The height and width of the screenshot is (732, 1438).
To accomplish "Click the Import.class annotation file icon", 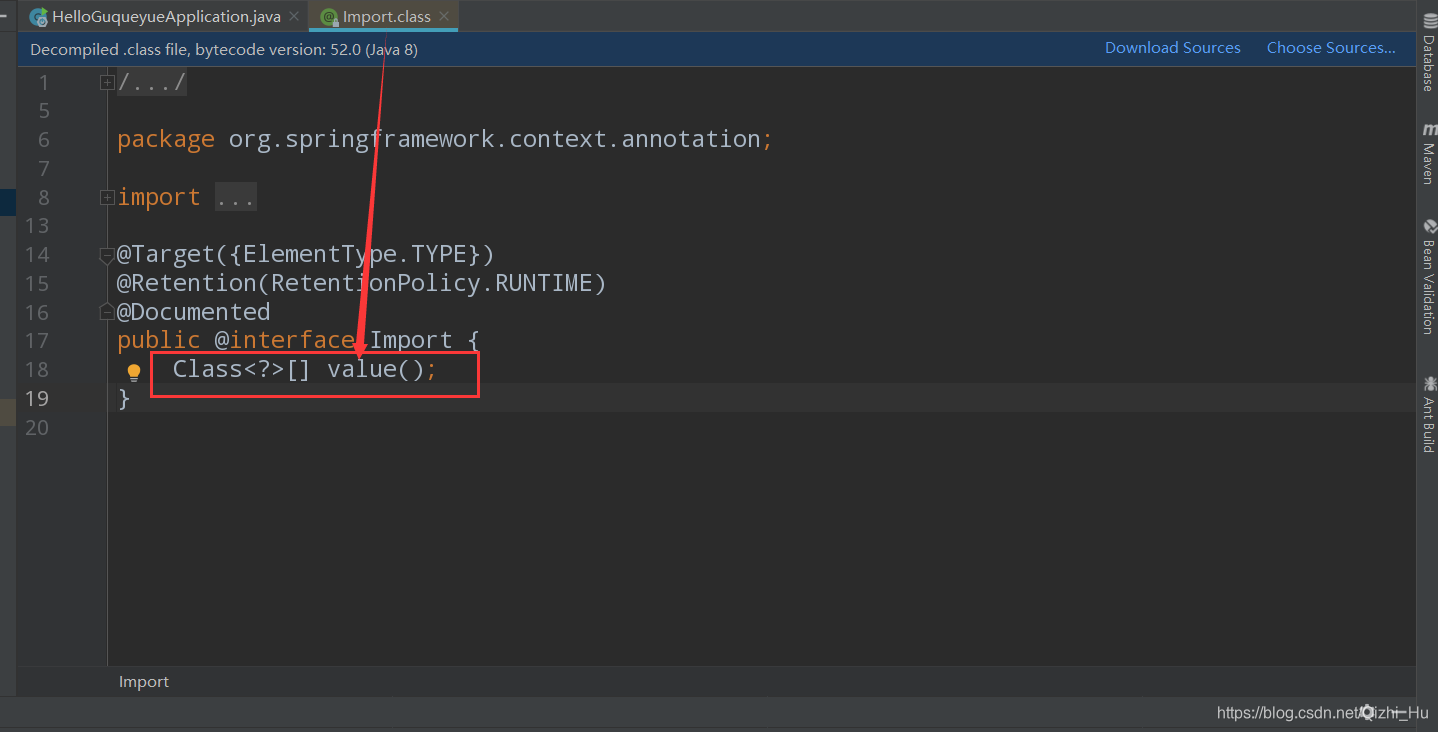I will coord(328,17).
